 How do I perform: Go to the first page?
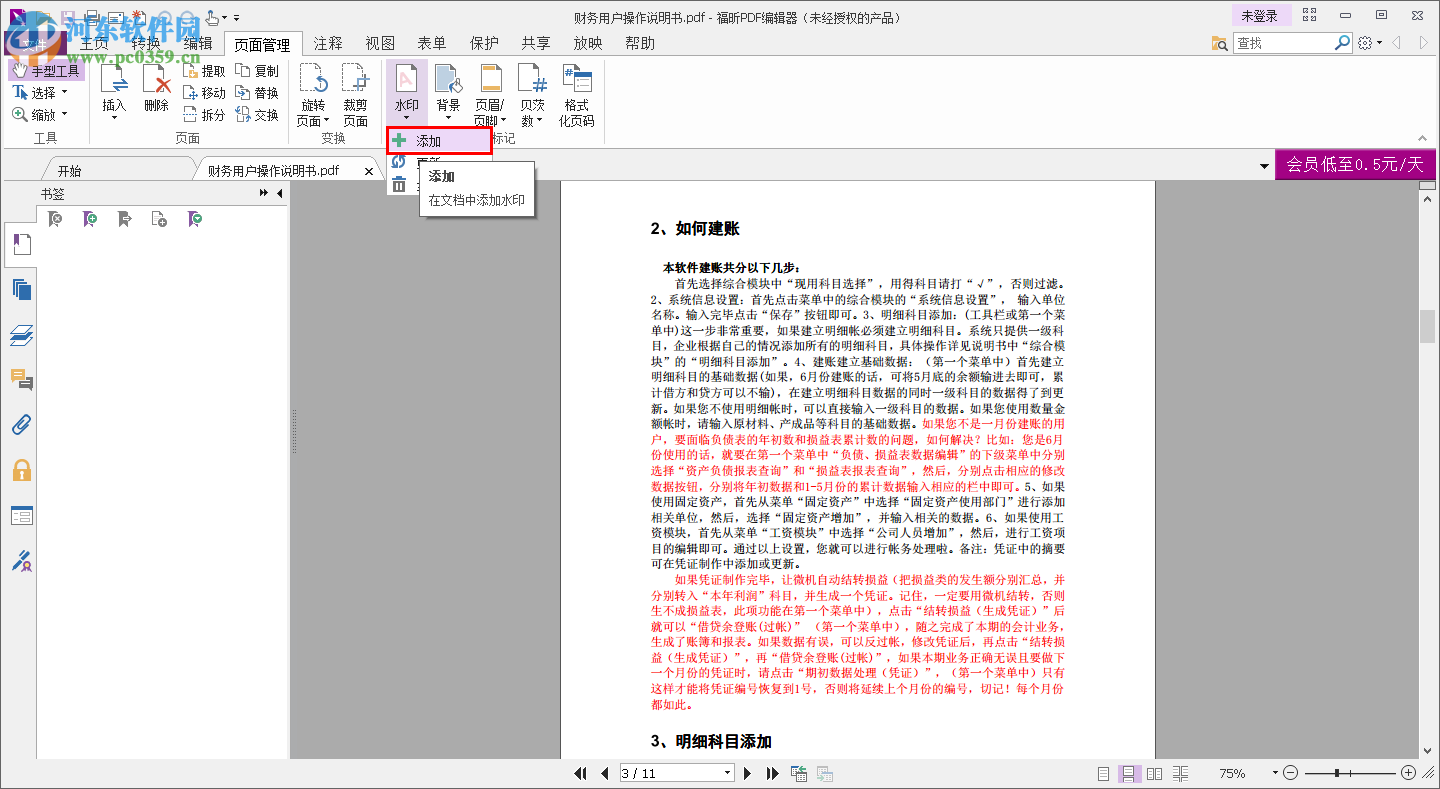click(x=580, y=773)
